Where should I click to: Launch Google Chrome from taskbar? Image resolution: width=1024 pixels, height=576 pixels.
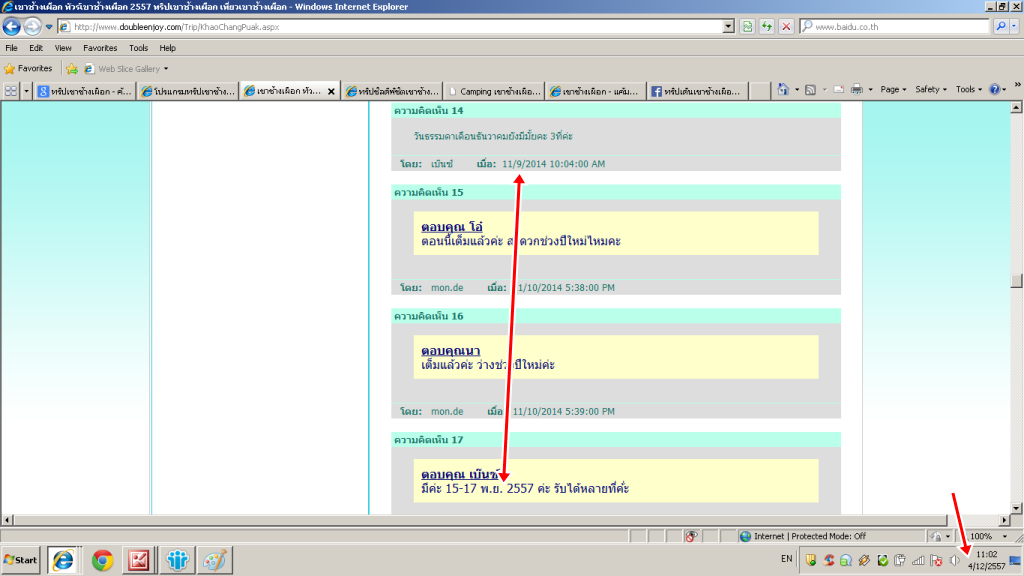103,560
